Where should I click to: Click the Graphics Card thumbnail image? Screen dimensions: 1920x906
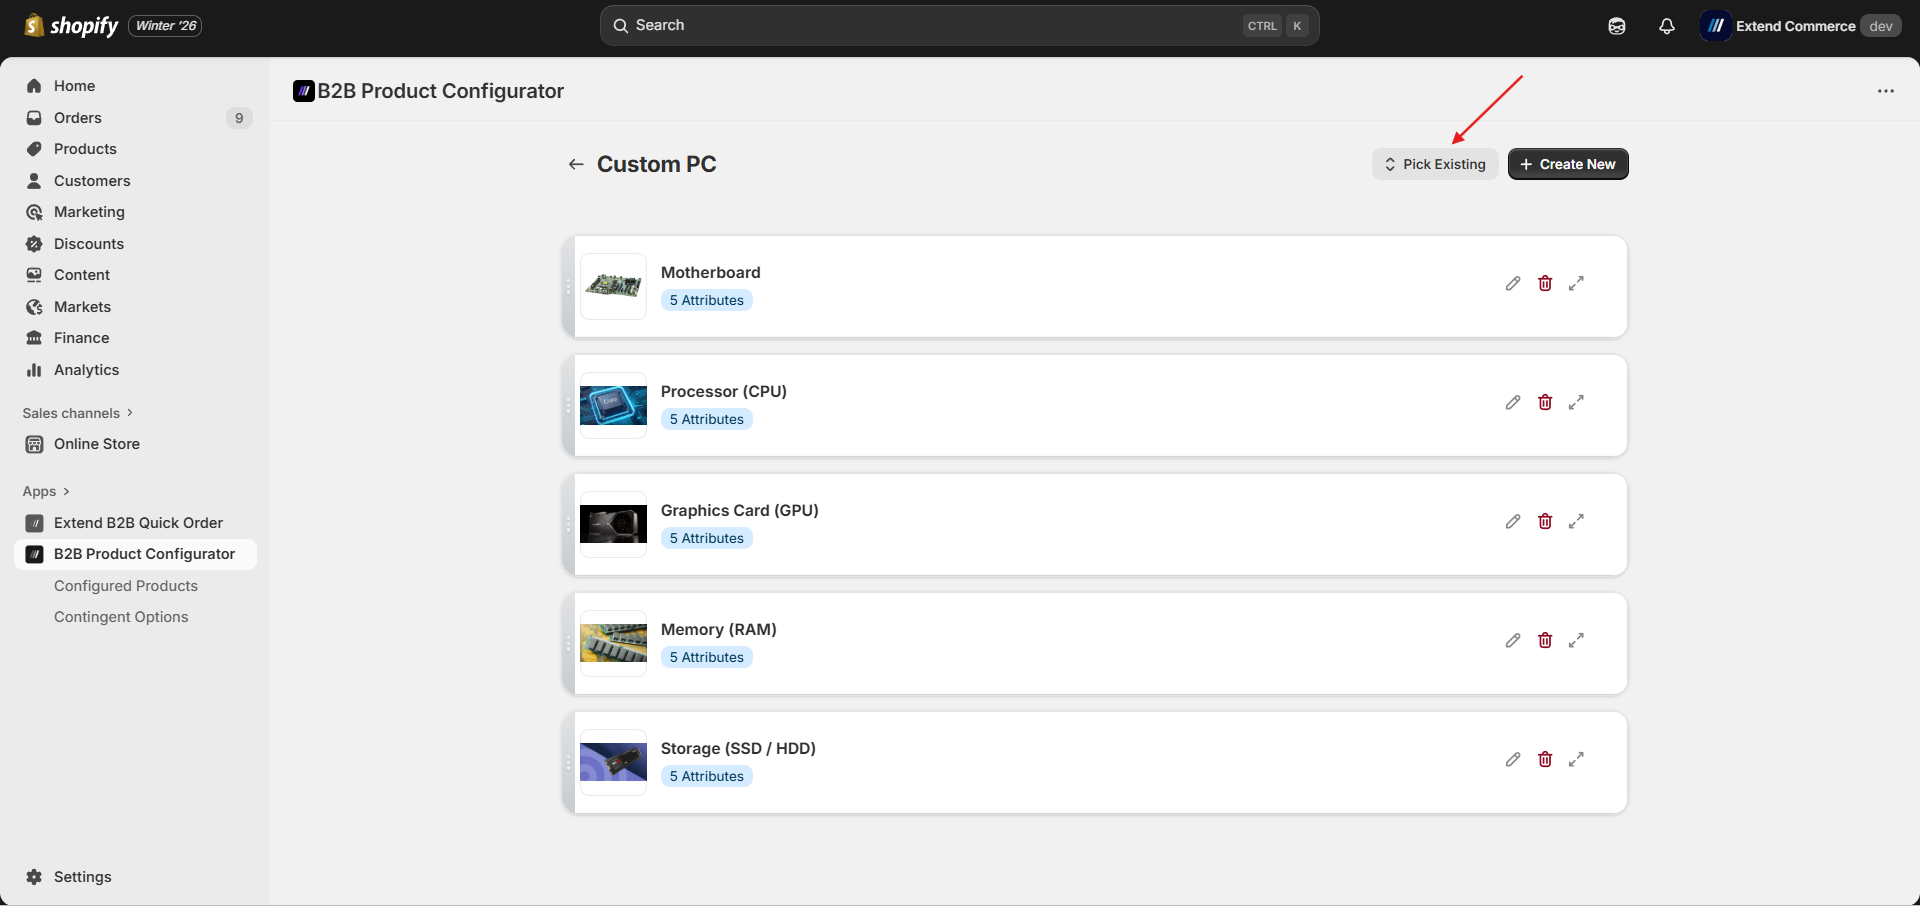613,524
